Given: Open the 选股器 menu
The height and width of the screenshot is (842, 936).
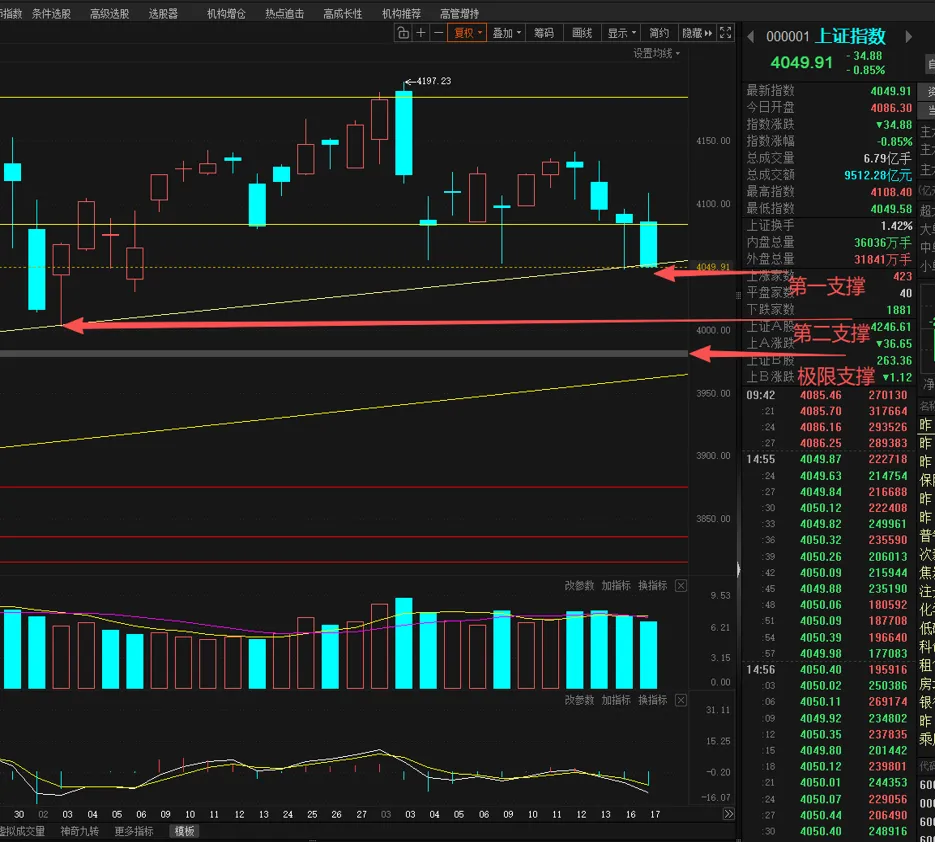Looking at the screenshot, I should click(163, 13).
